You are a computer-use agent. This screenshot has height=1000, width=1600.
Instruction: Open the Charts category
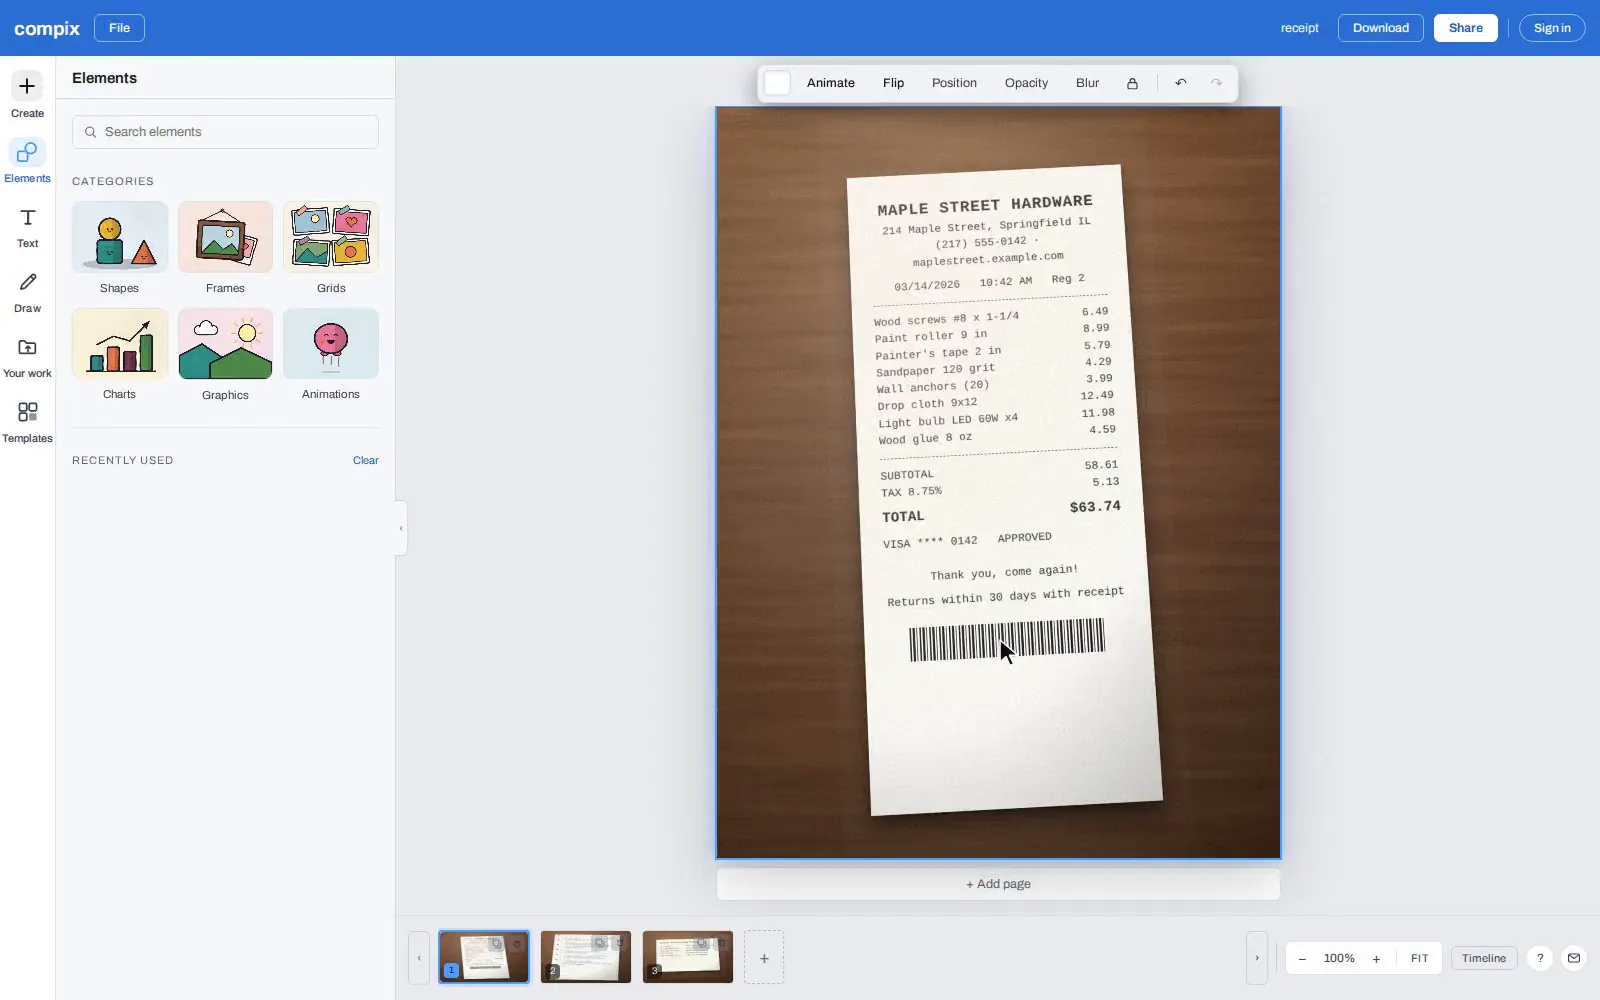[119, 355]
